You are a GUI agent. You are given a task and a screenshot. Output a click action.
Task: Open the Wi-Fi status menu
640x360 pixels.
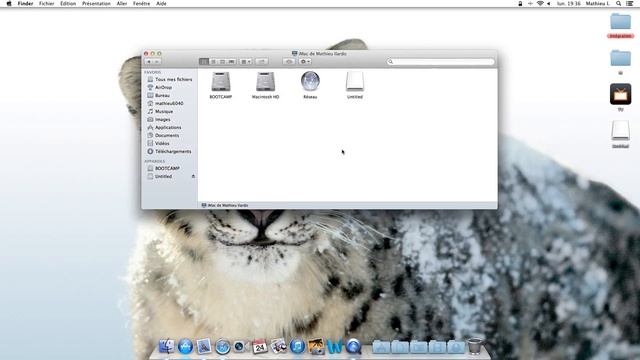point(540,3)
